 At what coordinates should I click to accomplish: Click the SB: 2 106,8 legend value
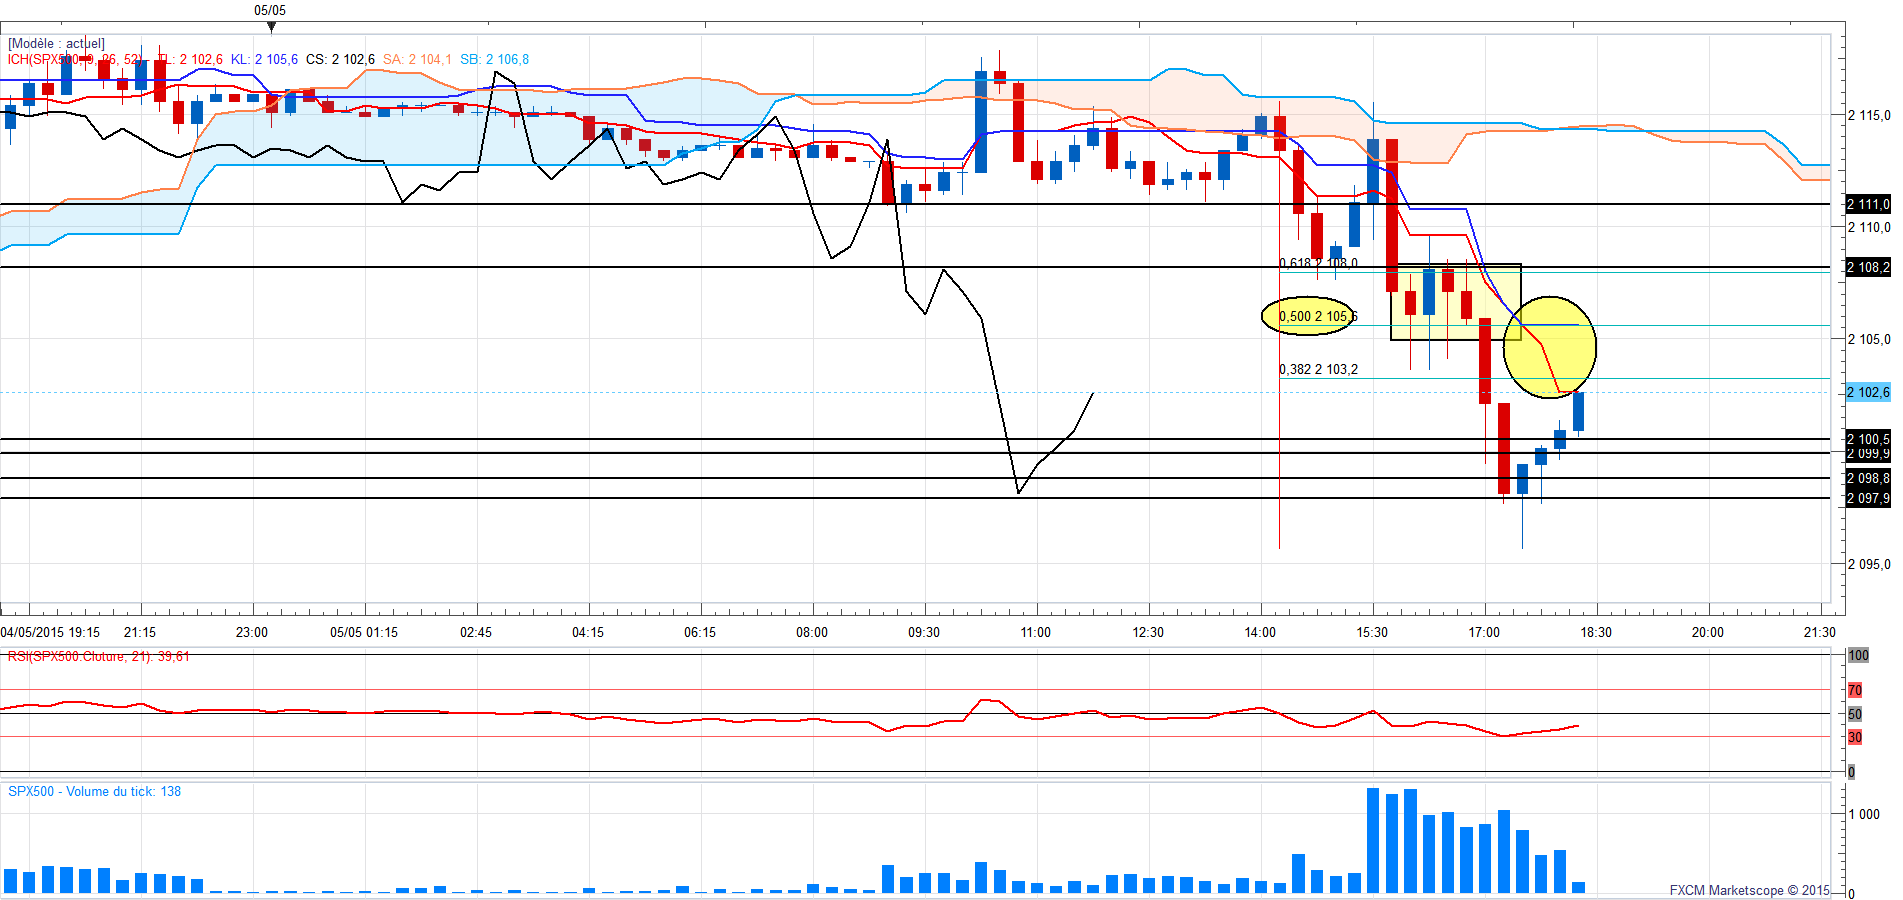(x=494, y=59)
